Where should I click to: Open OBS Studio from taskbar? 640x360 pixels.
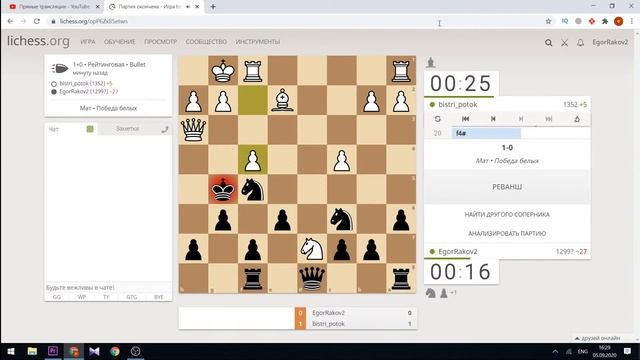click(x=136, y=351)
